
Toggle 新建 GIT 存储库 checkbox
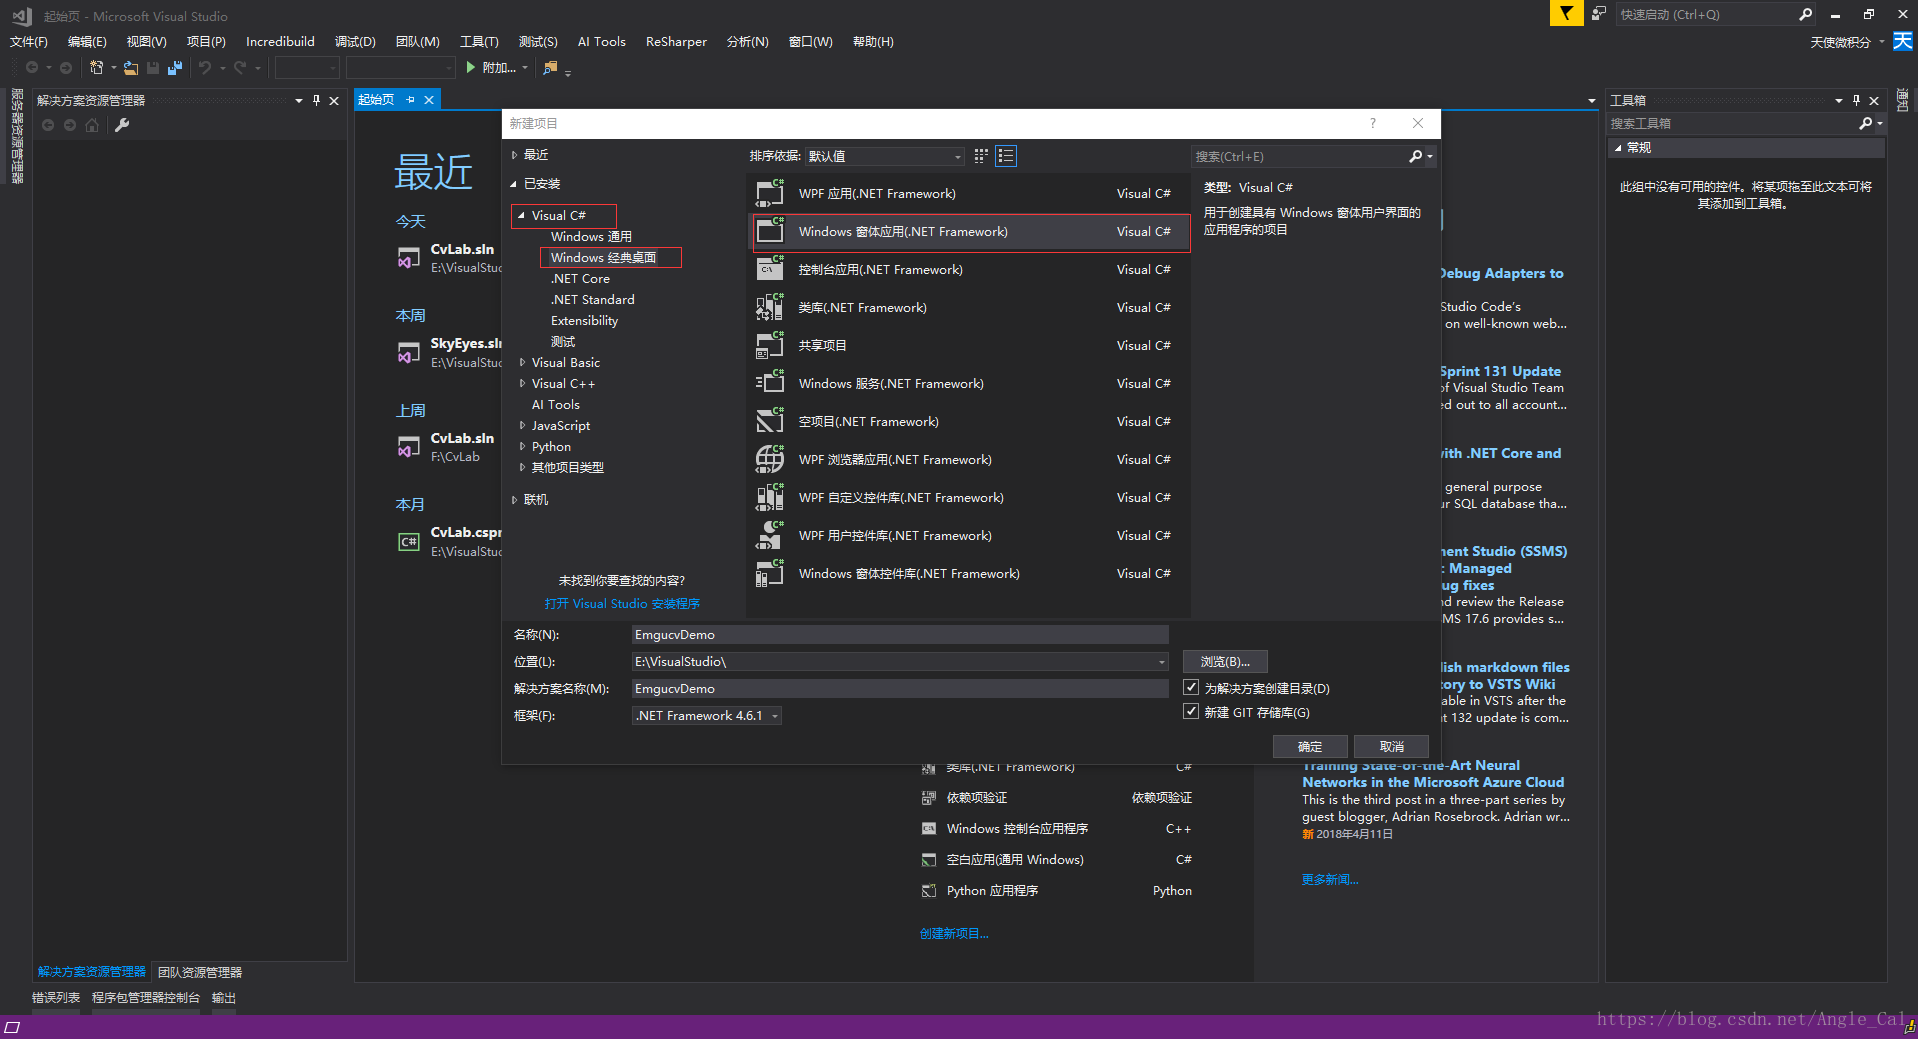point(1191,711)
